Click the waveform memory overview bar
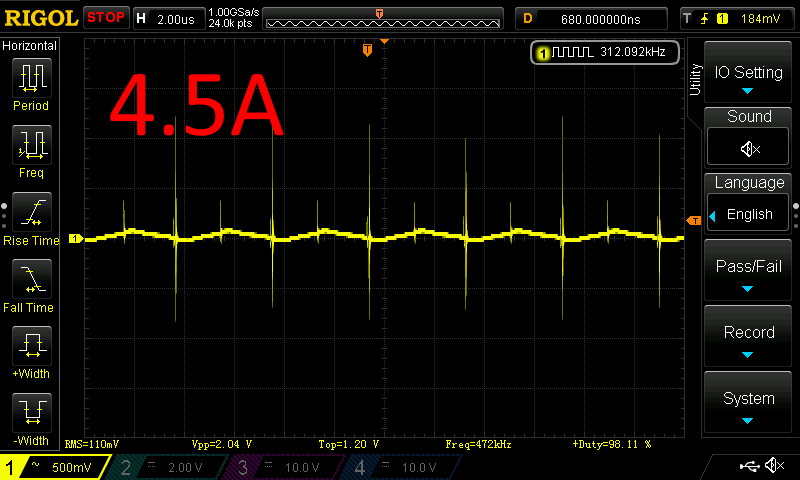Screen dimensions: 800x480 383,19
